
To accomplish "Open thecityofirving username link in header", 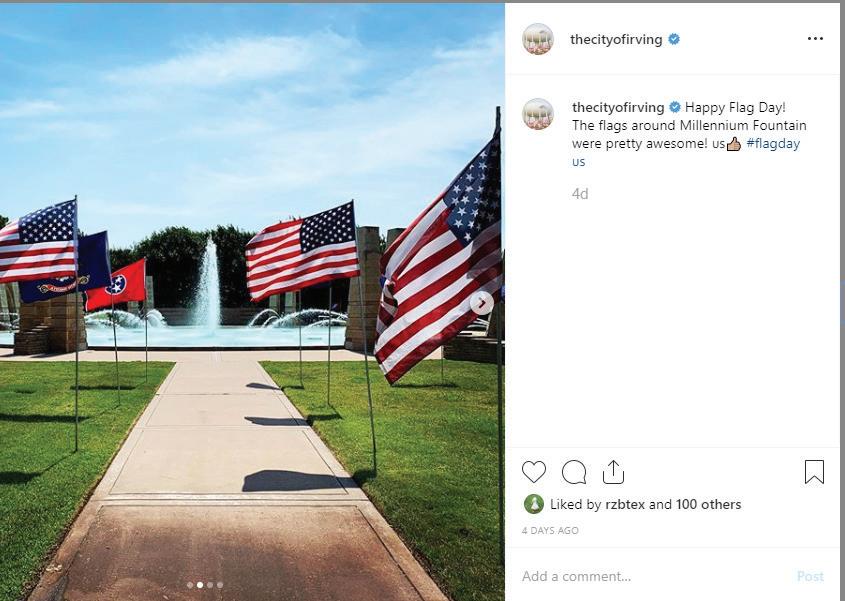I will (x=616, y=39).
